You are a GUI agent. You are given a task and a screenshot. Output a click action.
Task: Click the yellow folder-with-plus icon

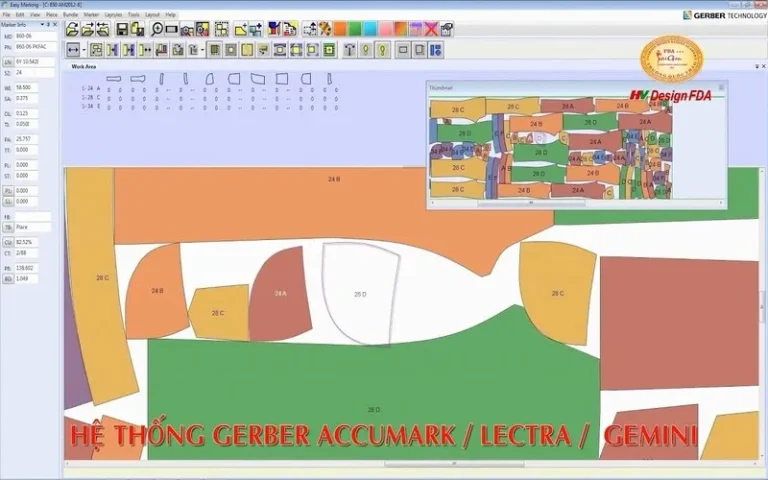click(x=240, y=29)
